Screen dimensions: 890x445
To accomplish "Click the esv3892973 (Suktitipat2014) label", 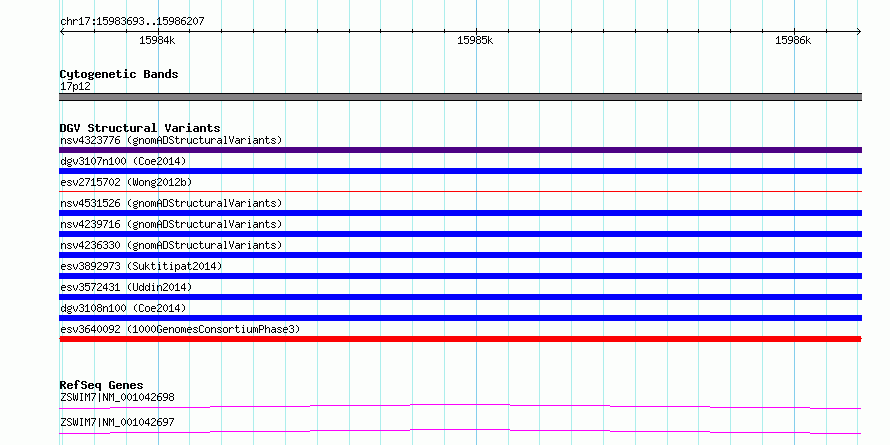I will (141, 266).
